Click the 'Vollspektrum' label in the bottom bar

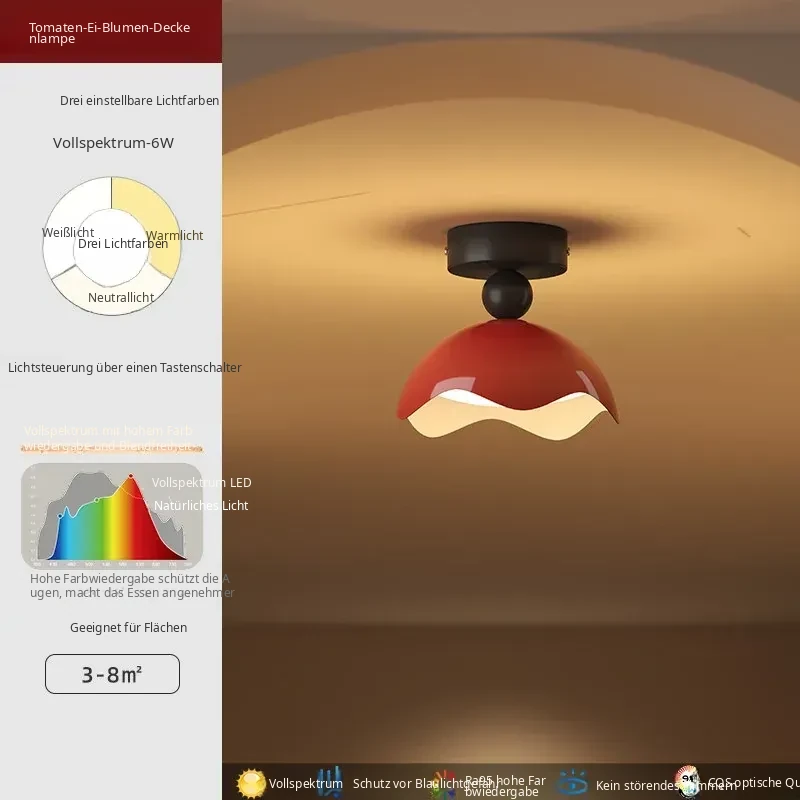(306, 784)
